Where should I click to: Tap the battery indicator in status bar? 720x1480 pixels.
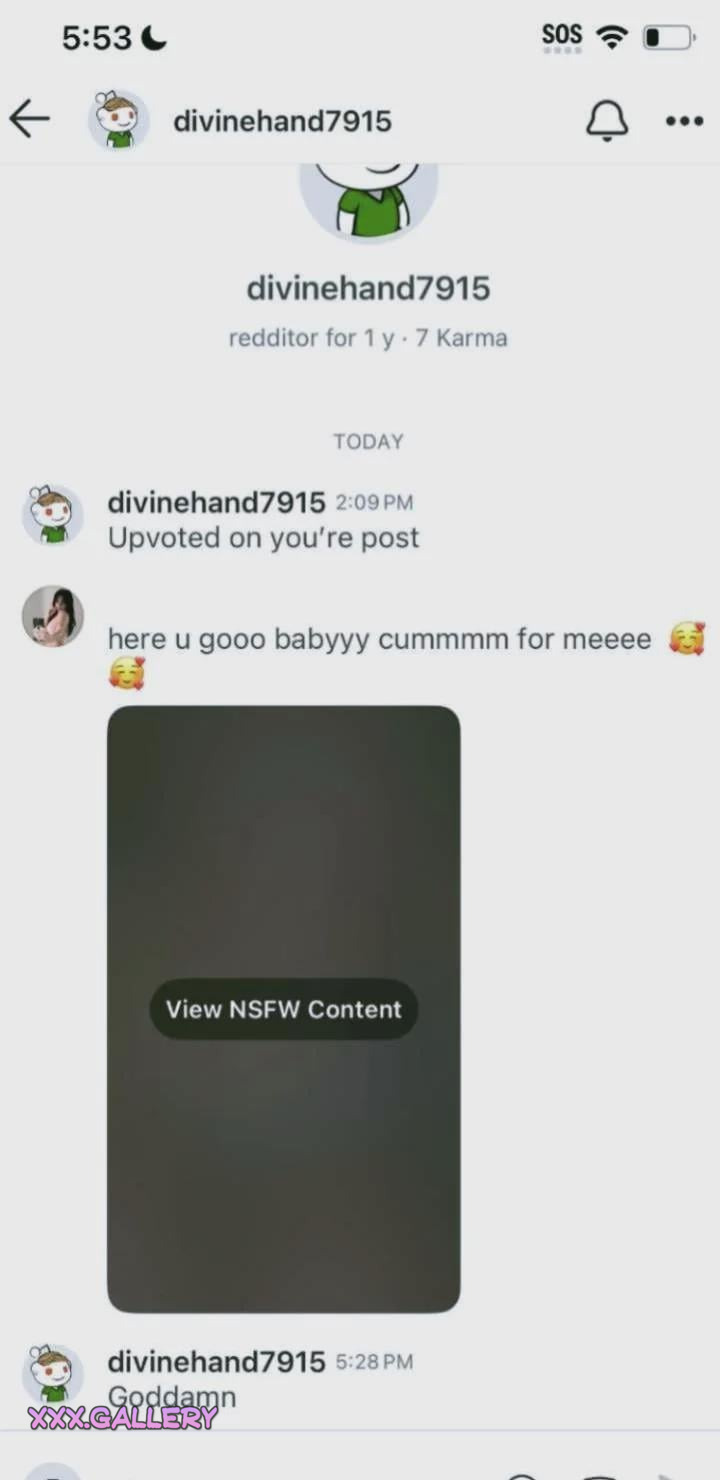coord(669,38)
